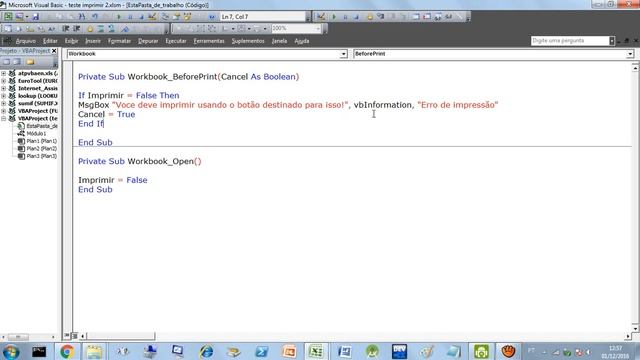Click the Windows Start button

click(11, 351)
